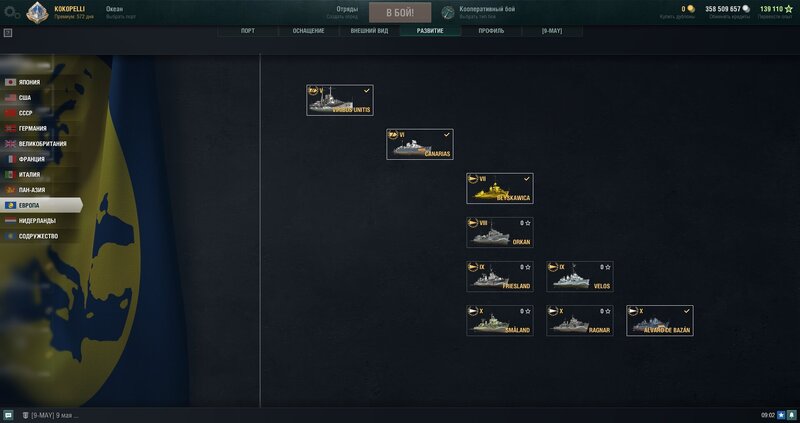Click the Japan flag icon
The width and height of the screenshot is (800, 423).
click(x=10, y=82)
